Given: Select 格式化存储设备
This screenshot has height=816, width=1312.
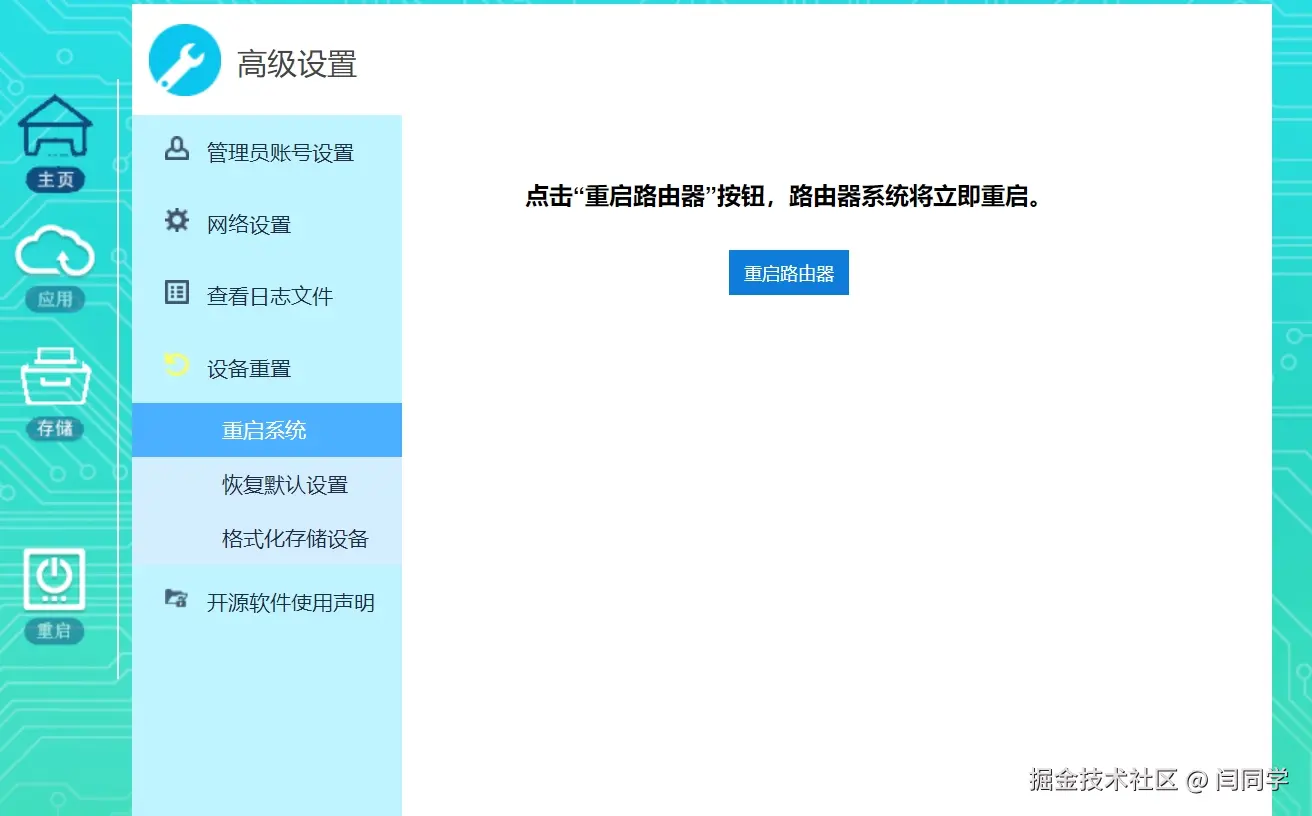Looking at the screenshot, I should pyautogui.click(x=292, y=539).
